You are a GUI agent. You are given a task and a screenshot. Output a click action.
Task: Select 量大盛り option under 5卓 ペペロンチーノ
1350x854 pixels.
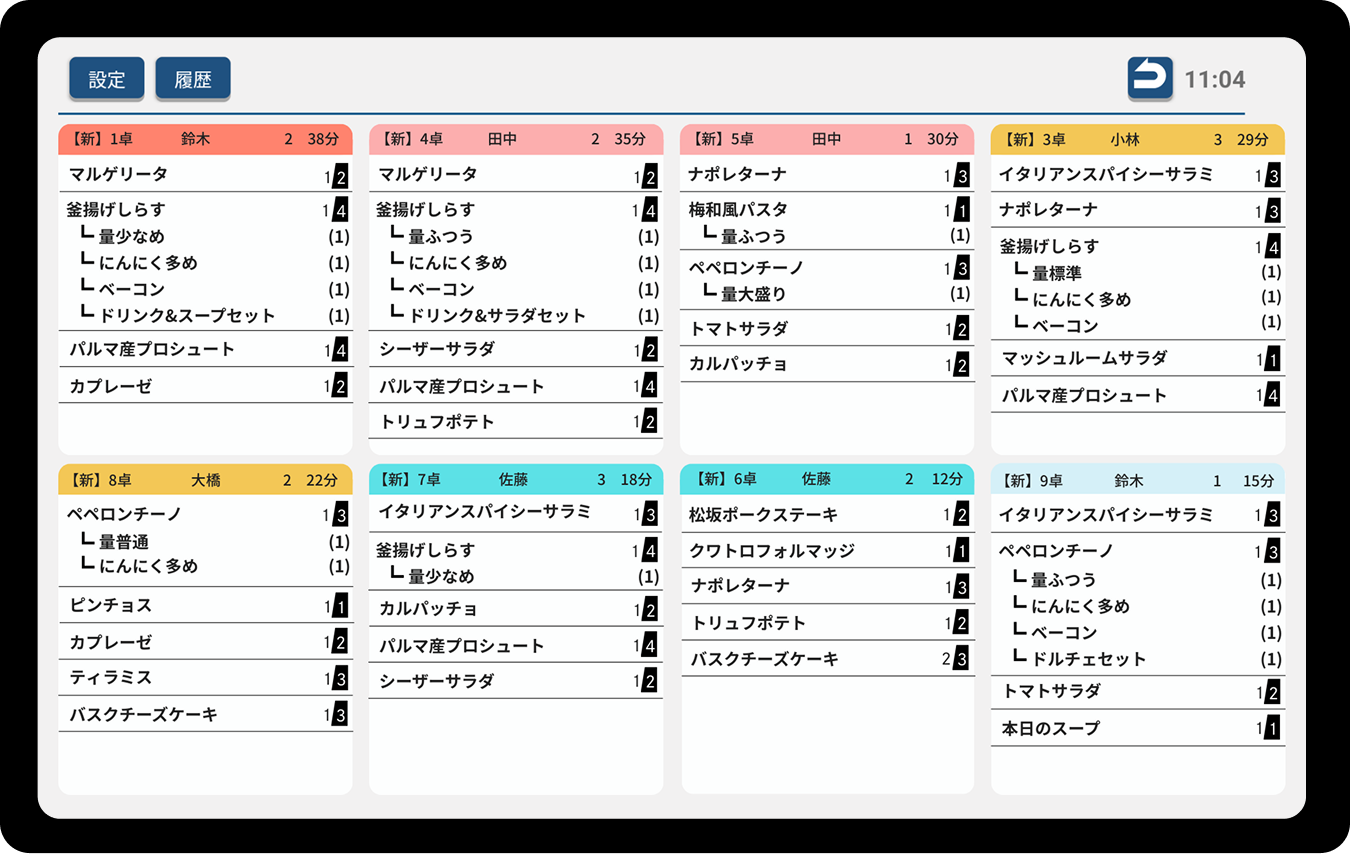753,294
